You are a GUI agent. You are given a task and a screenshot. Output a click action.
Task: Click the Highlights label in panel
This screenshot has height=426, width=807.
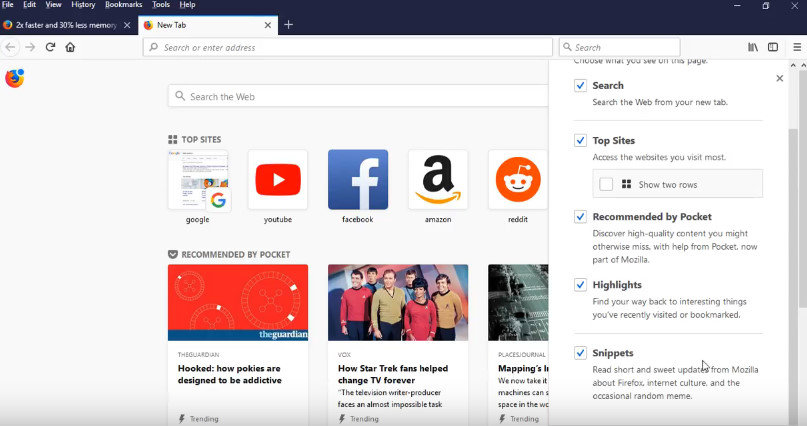617,285
